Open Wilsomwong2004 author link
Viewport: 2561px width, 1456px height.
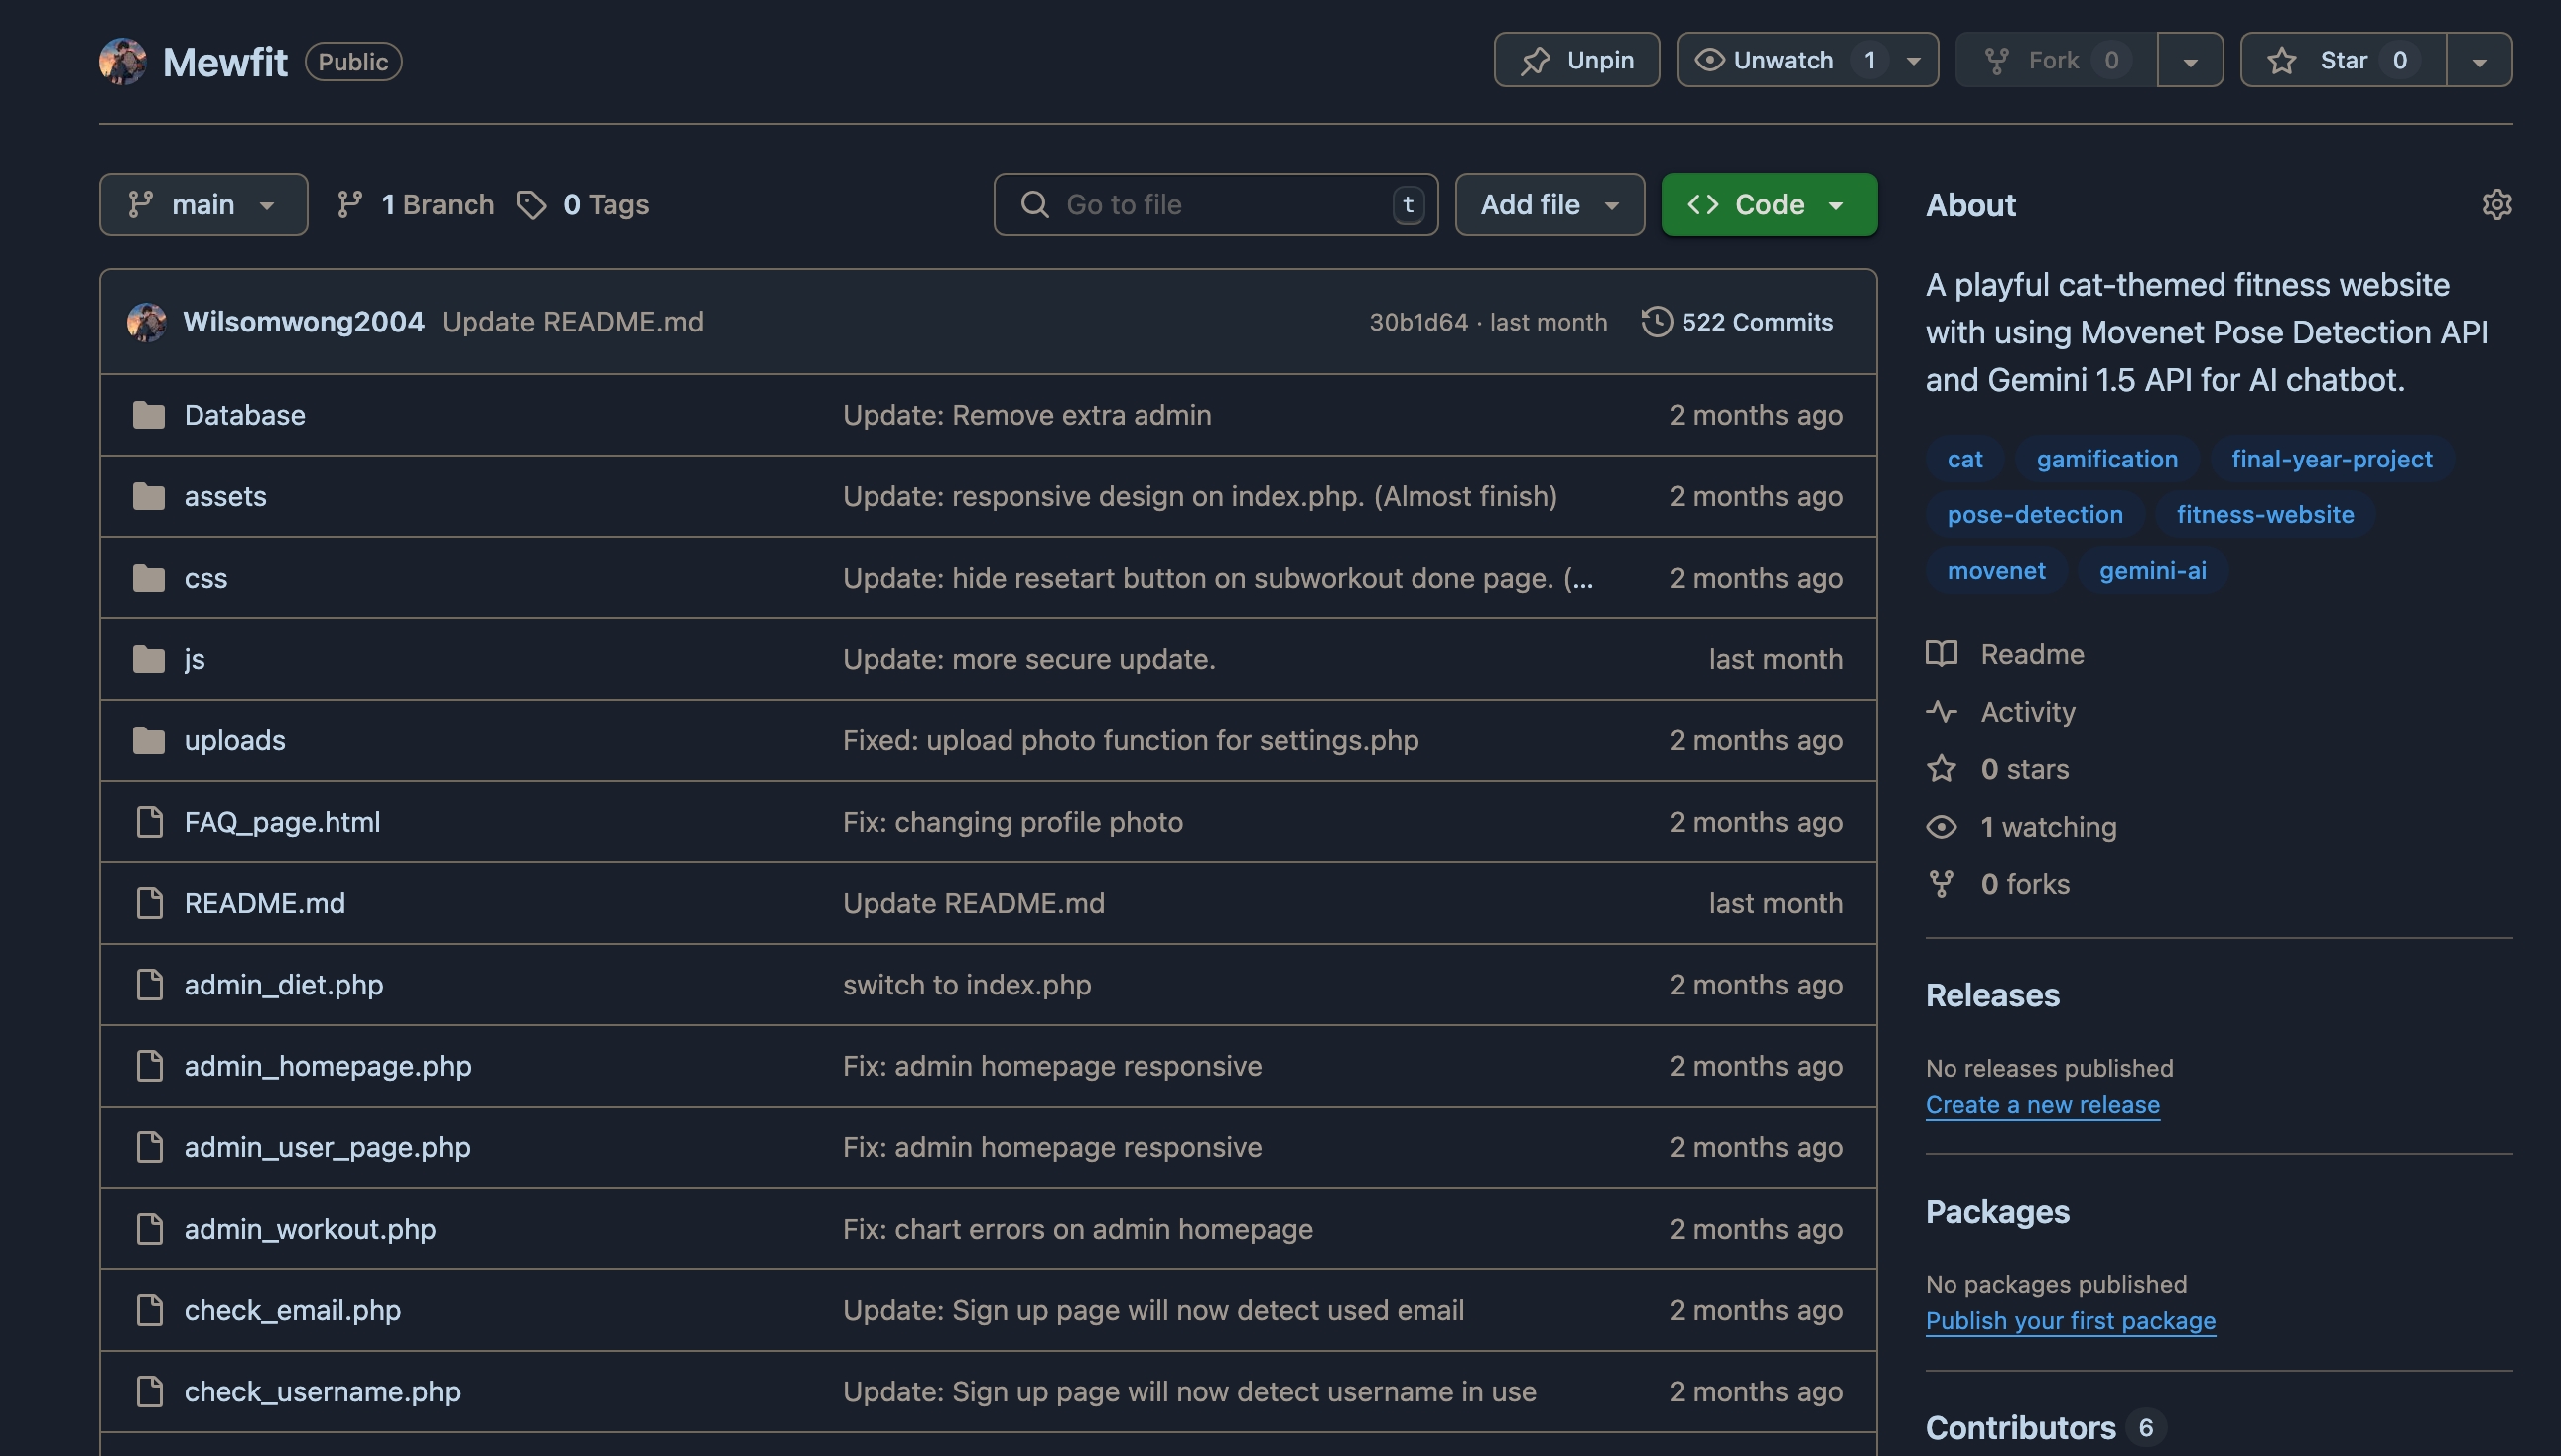(304, 322)
